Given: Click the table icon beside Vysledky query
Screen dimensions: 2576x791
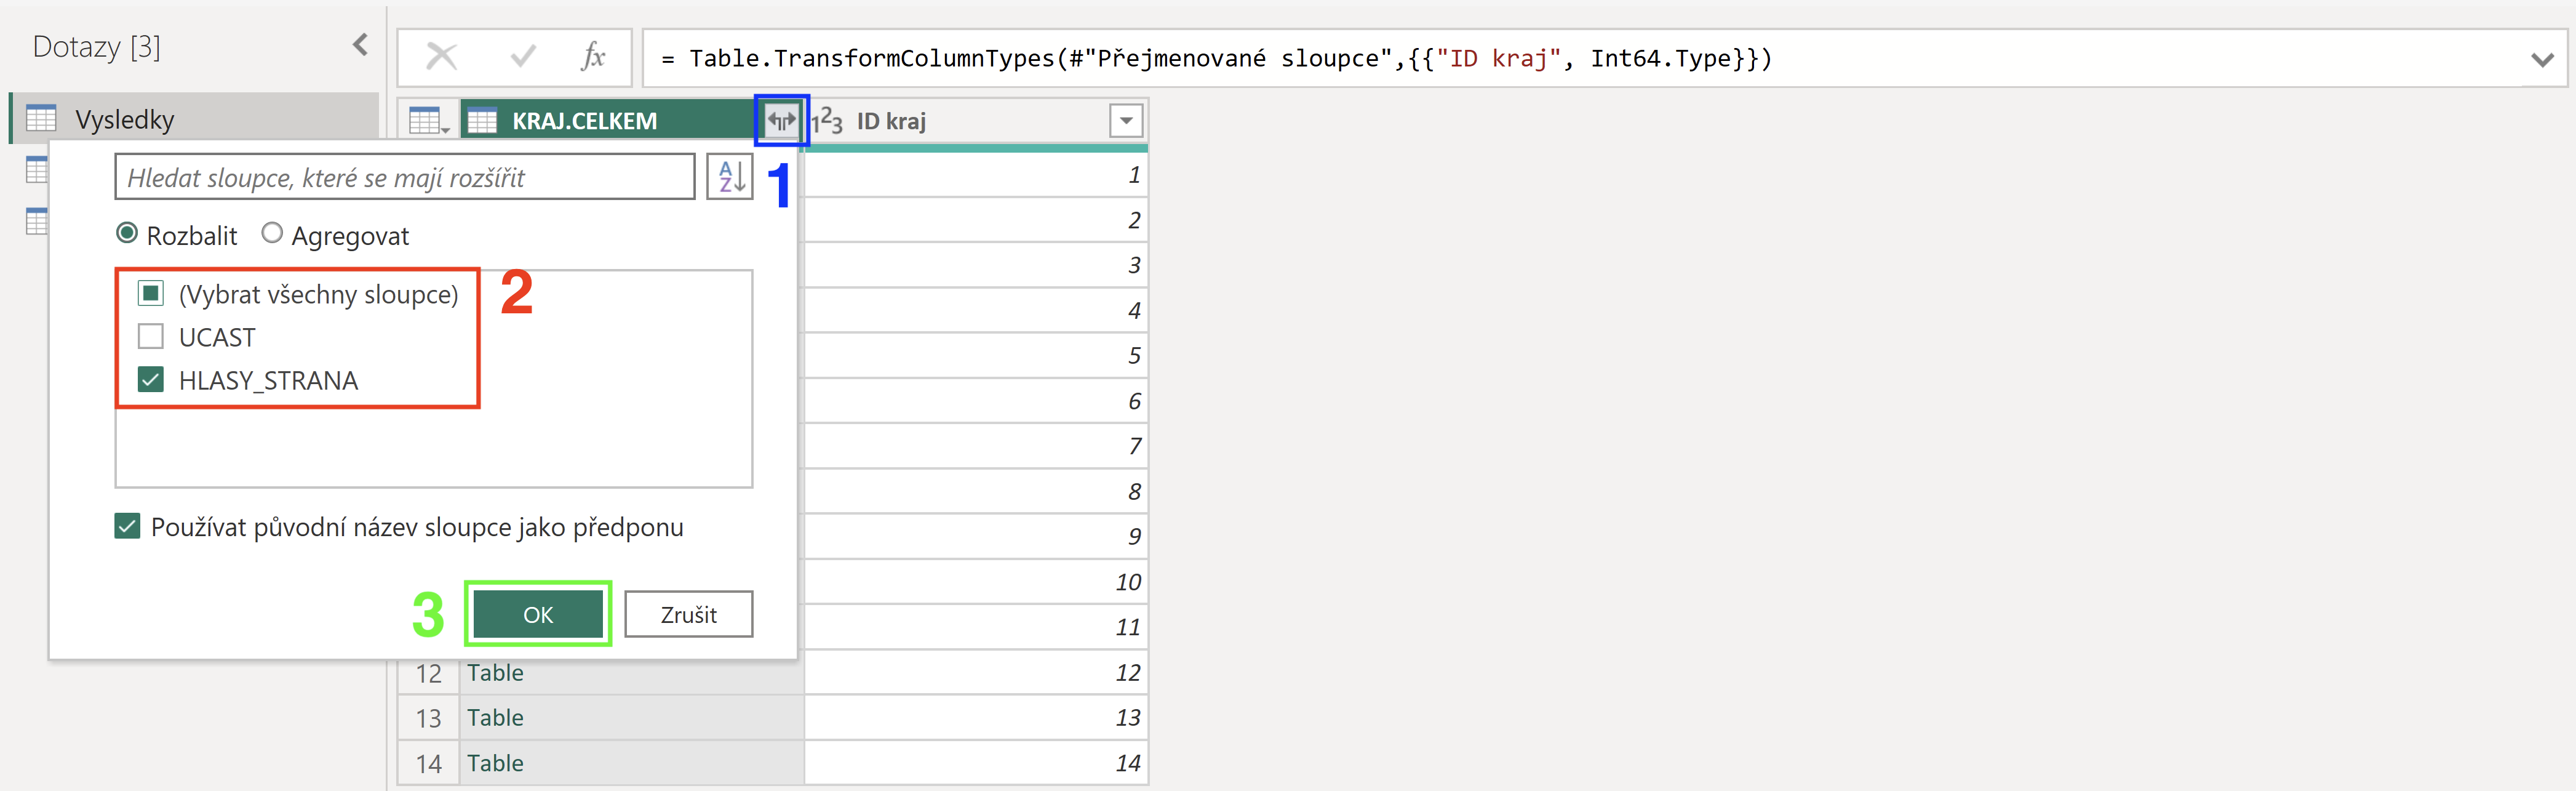Looking at the screenshot, I should coord(41,119).
